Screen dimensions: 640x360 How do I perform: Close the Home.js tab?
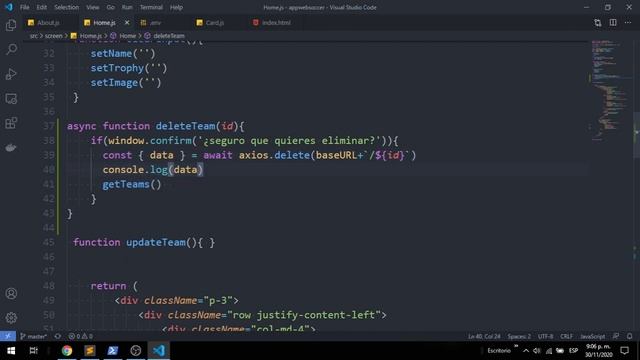[x=127, y=23]
